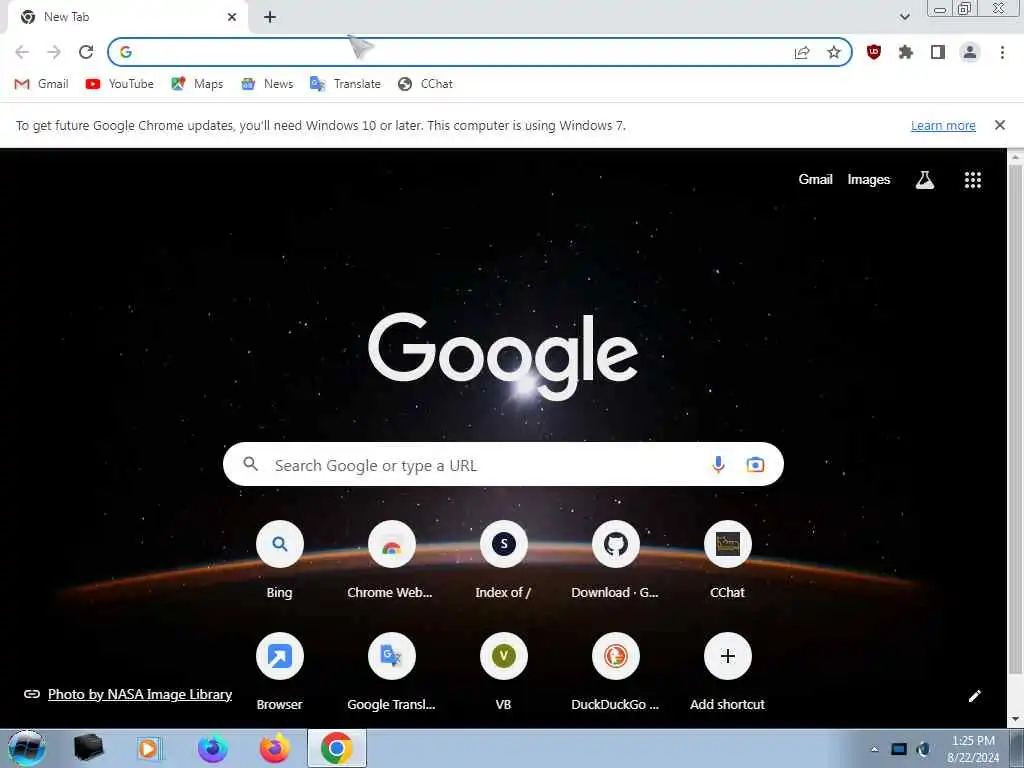The width and height of the screenshot is (1024, 768).
Task: Click the Google search box
Action: tap(503, 464)
